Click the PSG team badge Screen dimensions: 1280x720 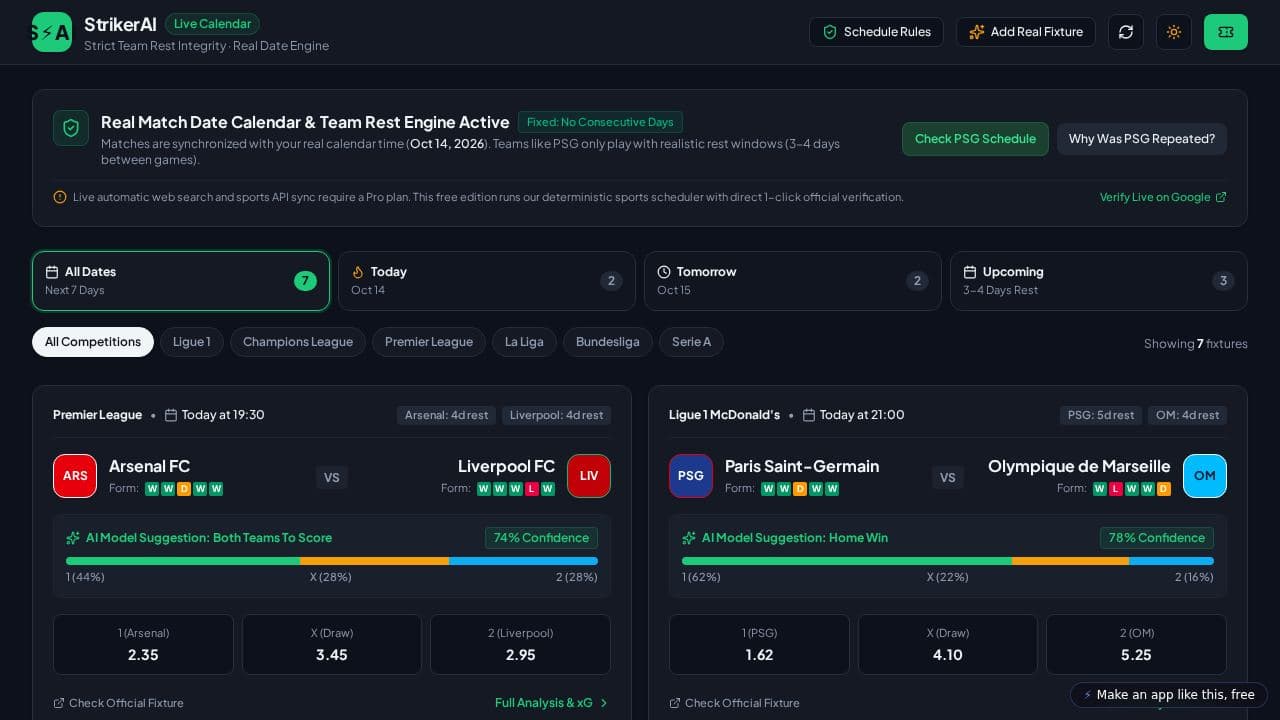[691, 476]
